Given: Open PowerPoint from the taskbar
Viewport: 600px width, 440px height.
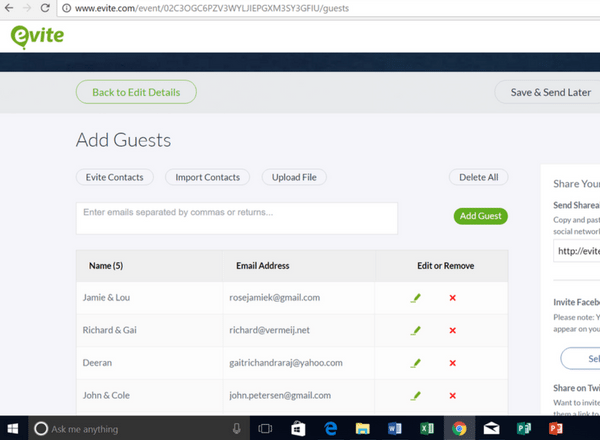Looking at the screenshot, I should (556, 429).
